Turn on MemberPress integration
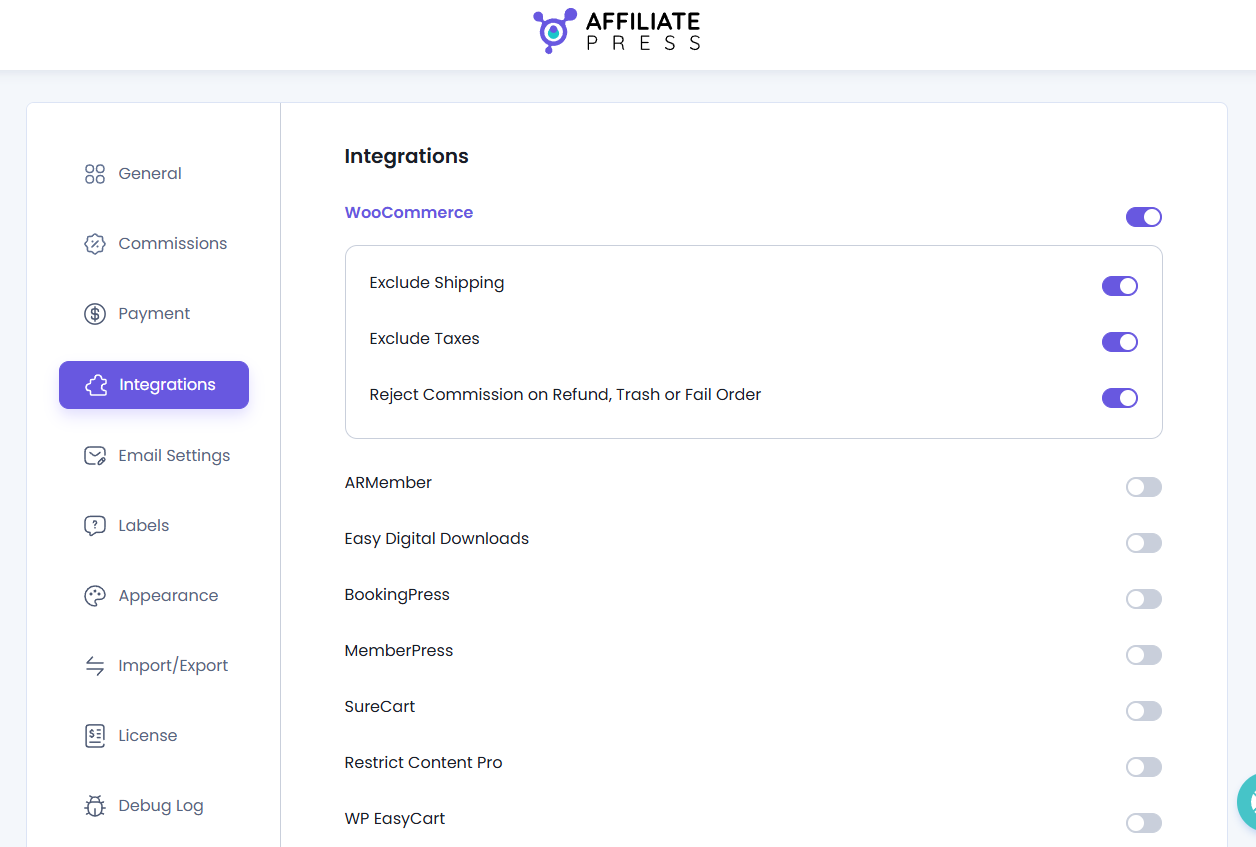1256x847 pixels. click(1143, 655)
